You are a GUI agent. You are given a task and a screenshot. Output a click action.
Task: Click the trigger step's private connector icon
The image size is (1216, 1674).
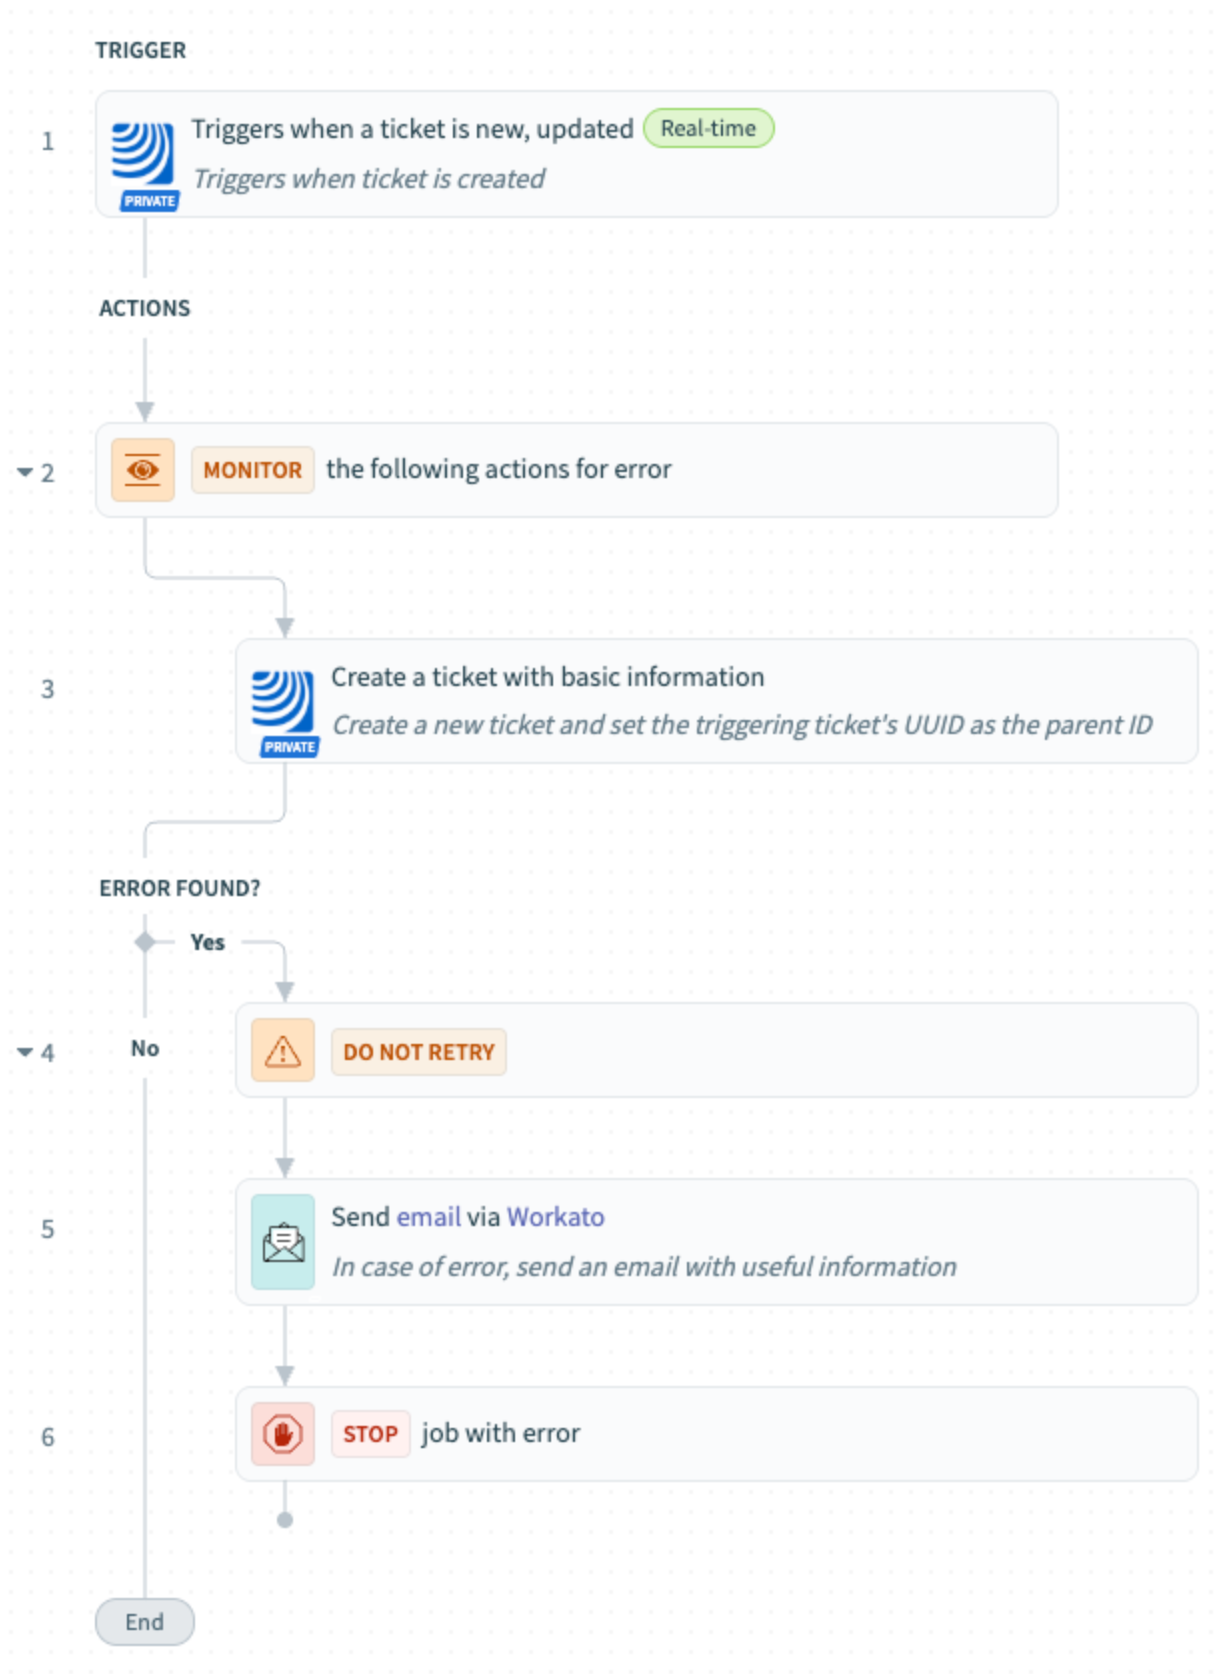pos(144,162)
